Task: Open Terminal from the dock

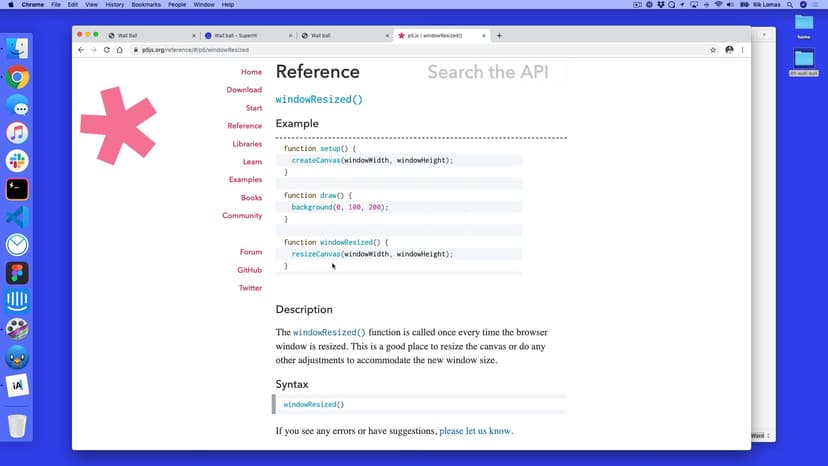Action: pos(17,189)
